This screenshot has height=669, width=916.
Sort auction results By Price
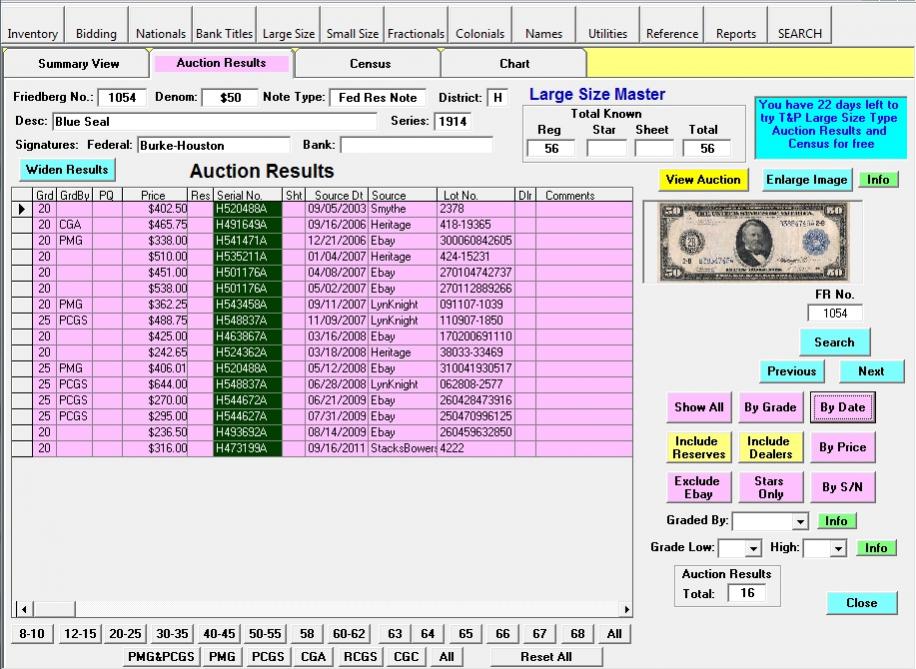tap(842, 447)
